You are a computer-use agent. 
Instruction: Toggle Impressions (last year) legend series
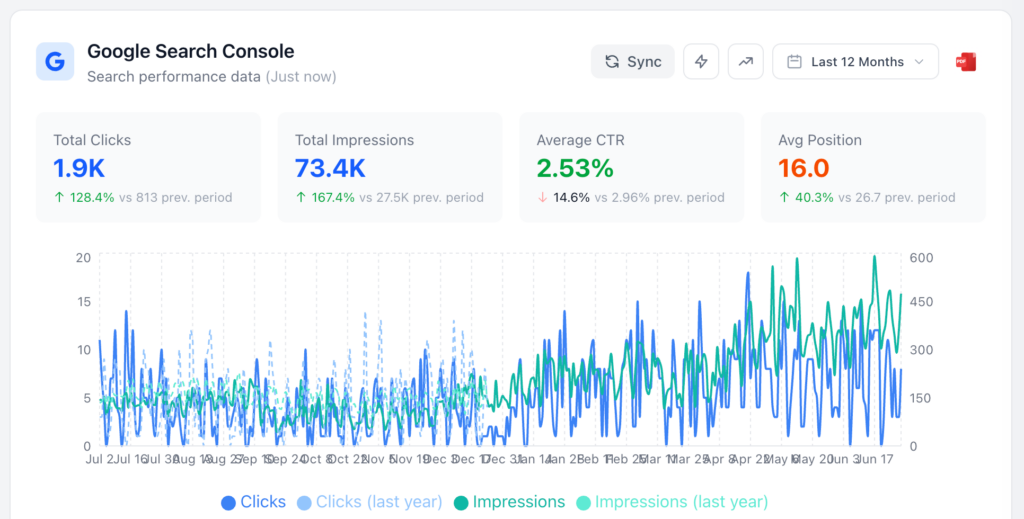672,501
